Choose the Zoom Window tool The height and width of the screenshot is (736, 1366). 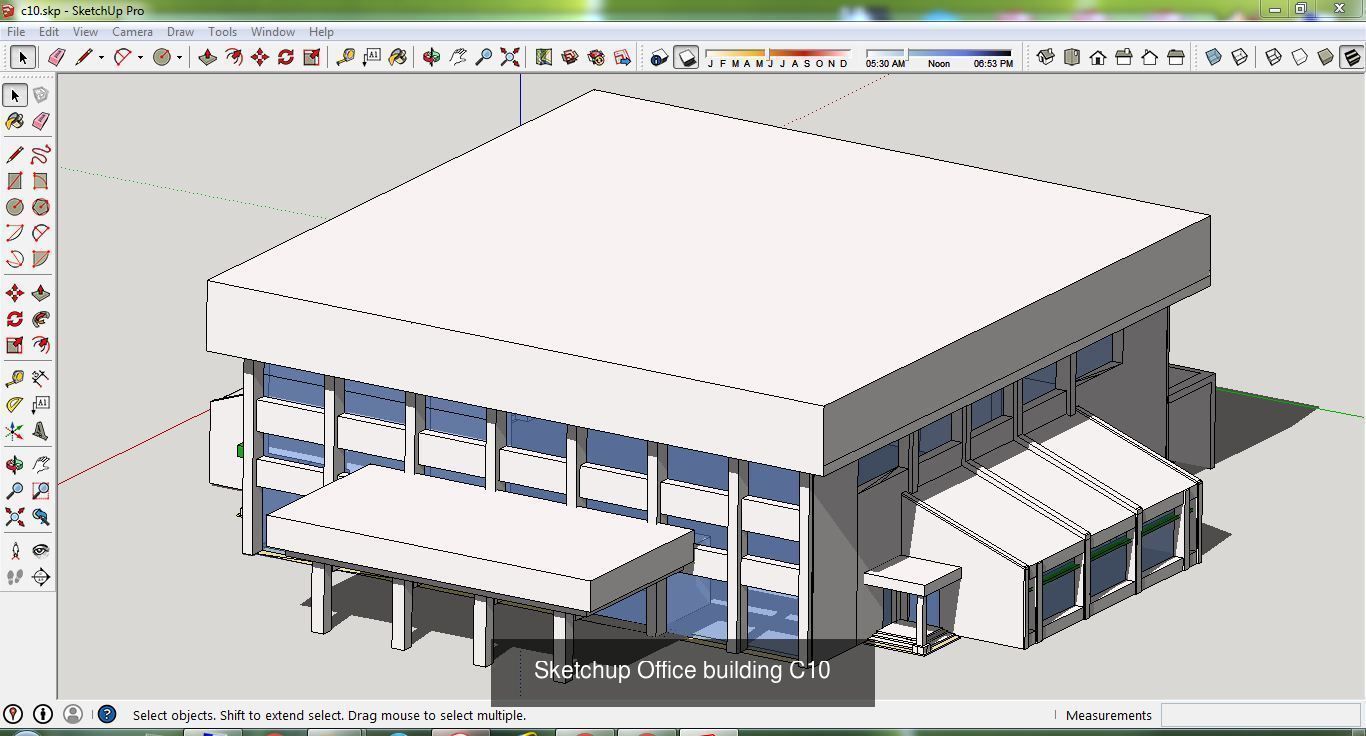[41, 491]
